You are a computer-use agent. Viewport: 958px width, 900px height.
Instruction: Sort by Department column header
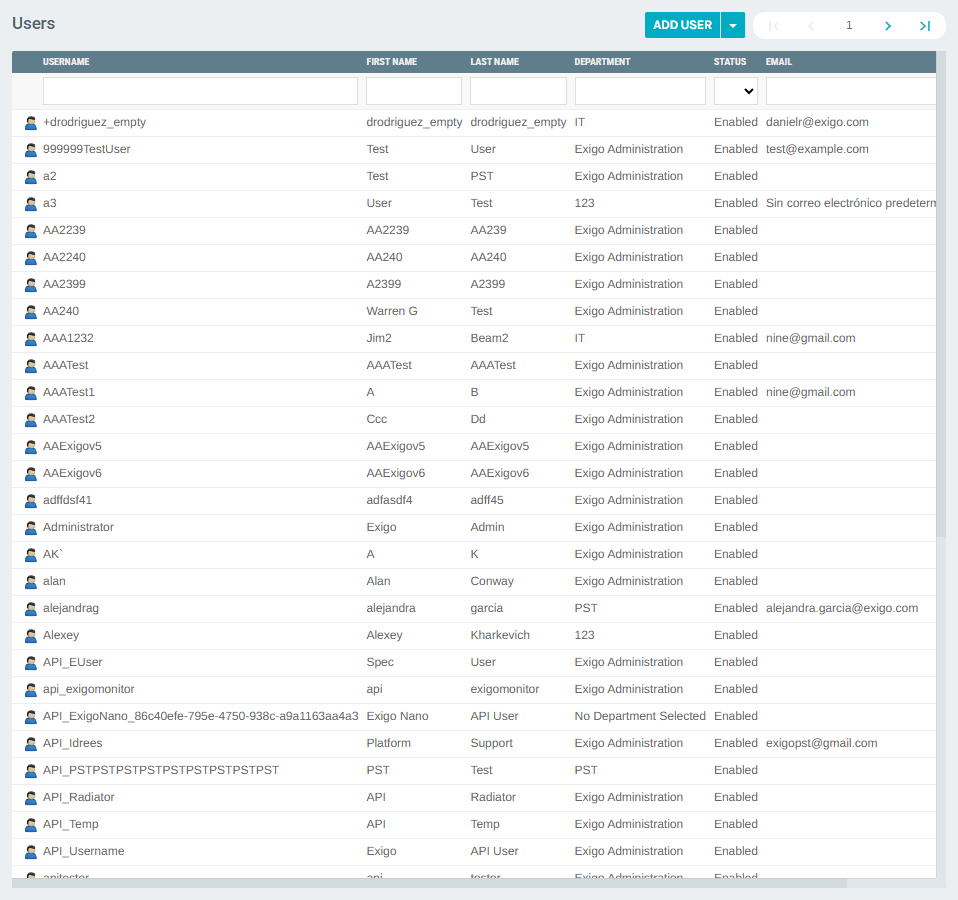[602, 62]
